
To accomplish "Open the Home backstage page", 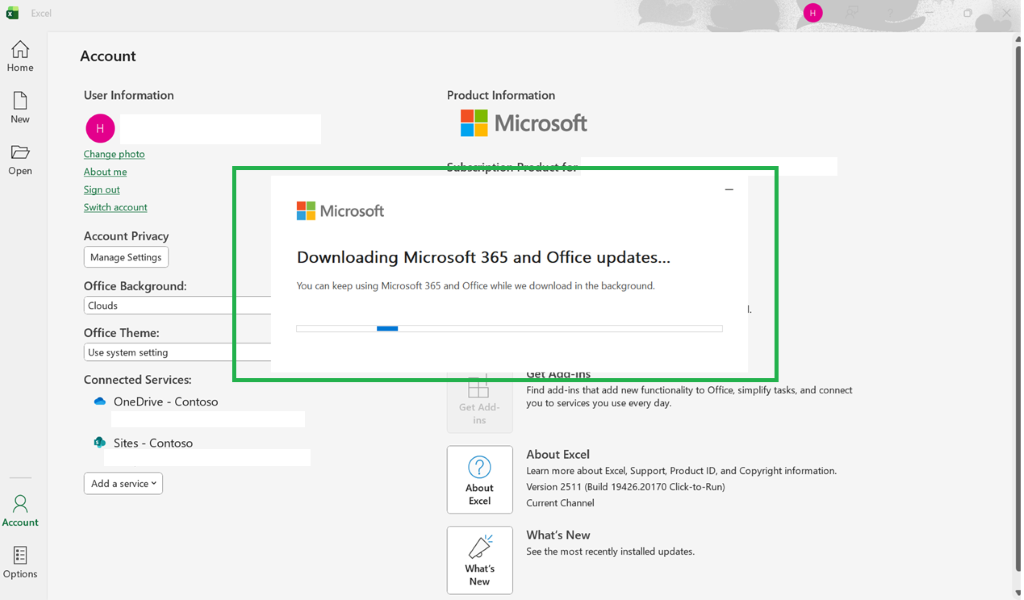I will pyautogui.click(x=20, y=55).
